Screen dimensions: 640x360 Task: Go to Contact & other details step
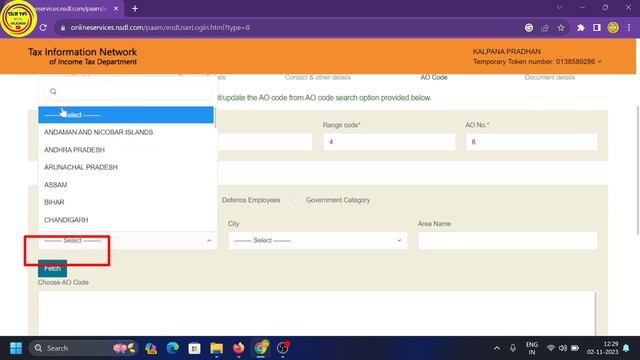point(318,78)
